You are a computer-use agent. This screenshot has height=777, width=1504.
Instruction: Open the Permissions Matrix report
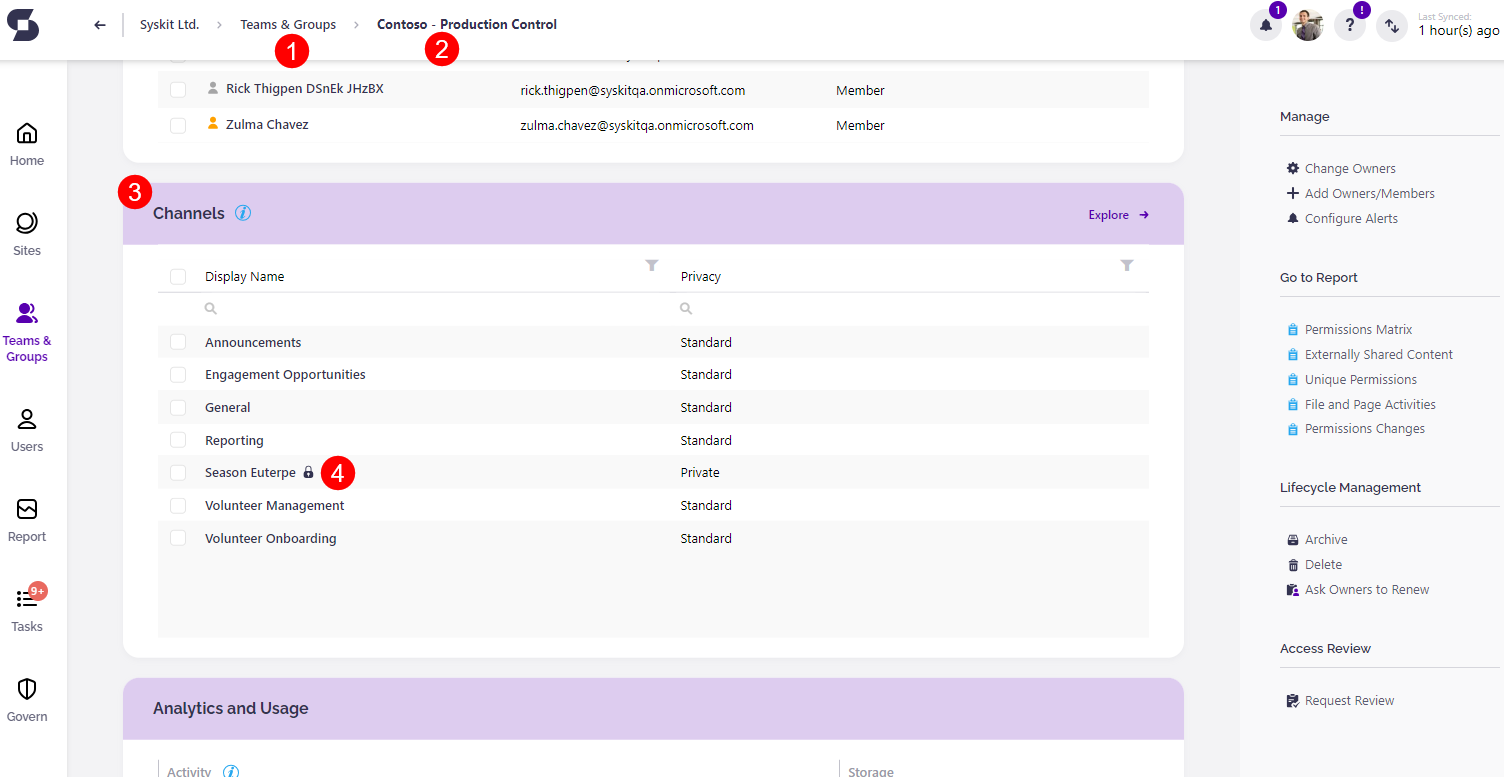[x=1358, y=329]
